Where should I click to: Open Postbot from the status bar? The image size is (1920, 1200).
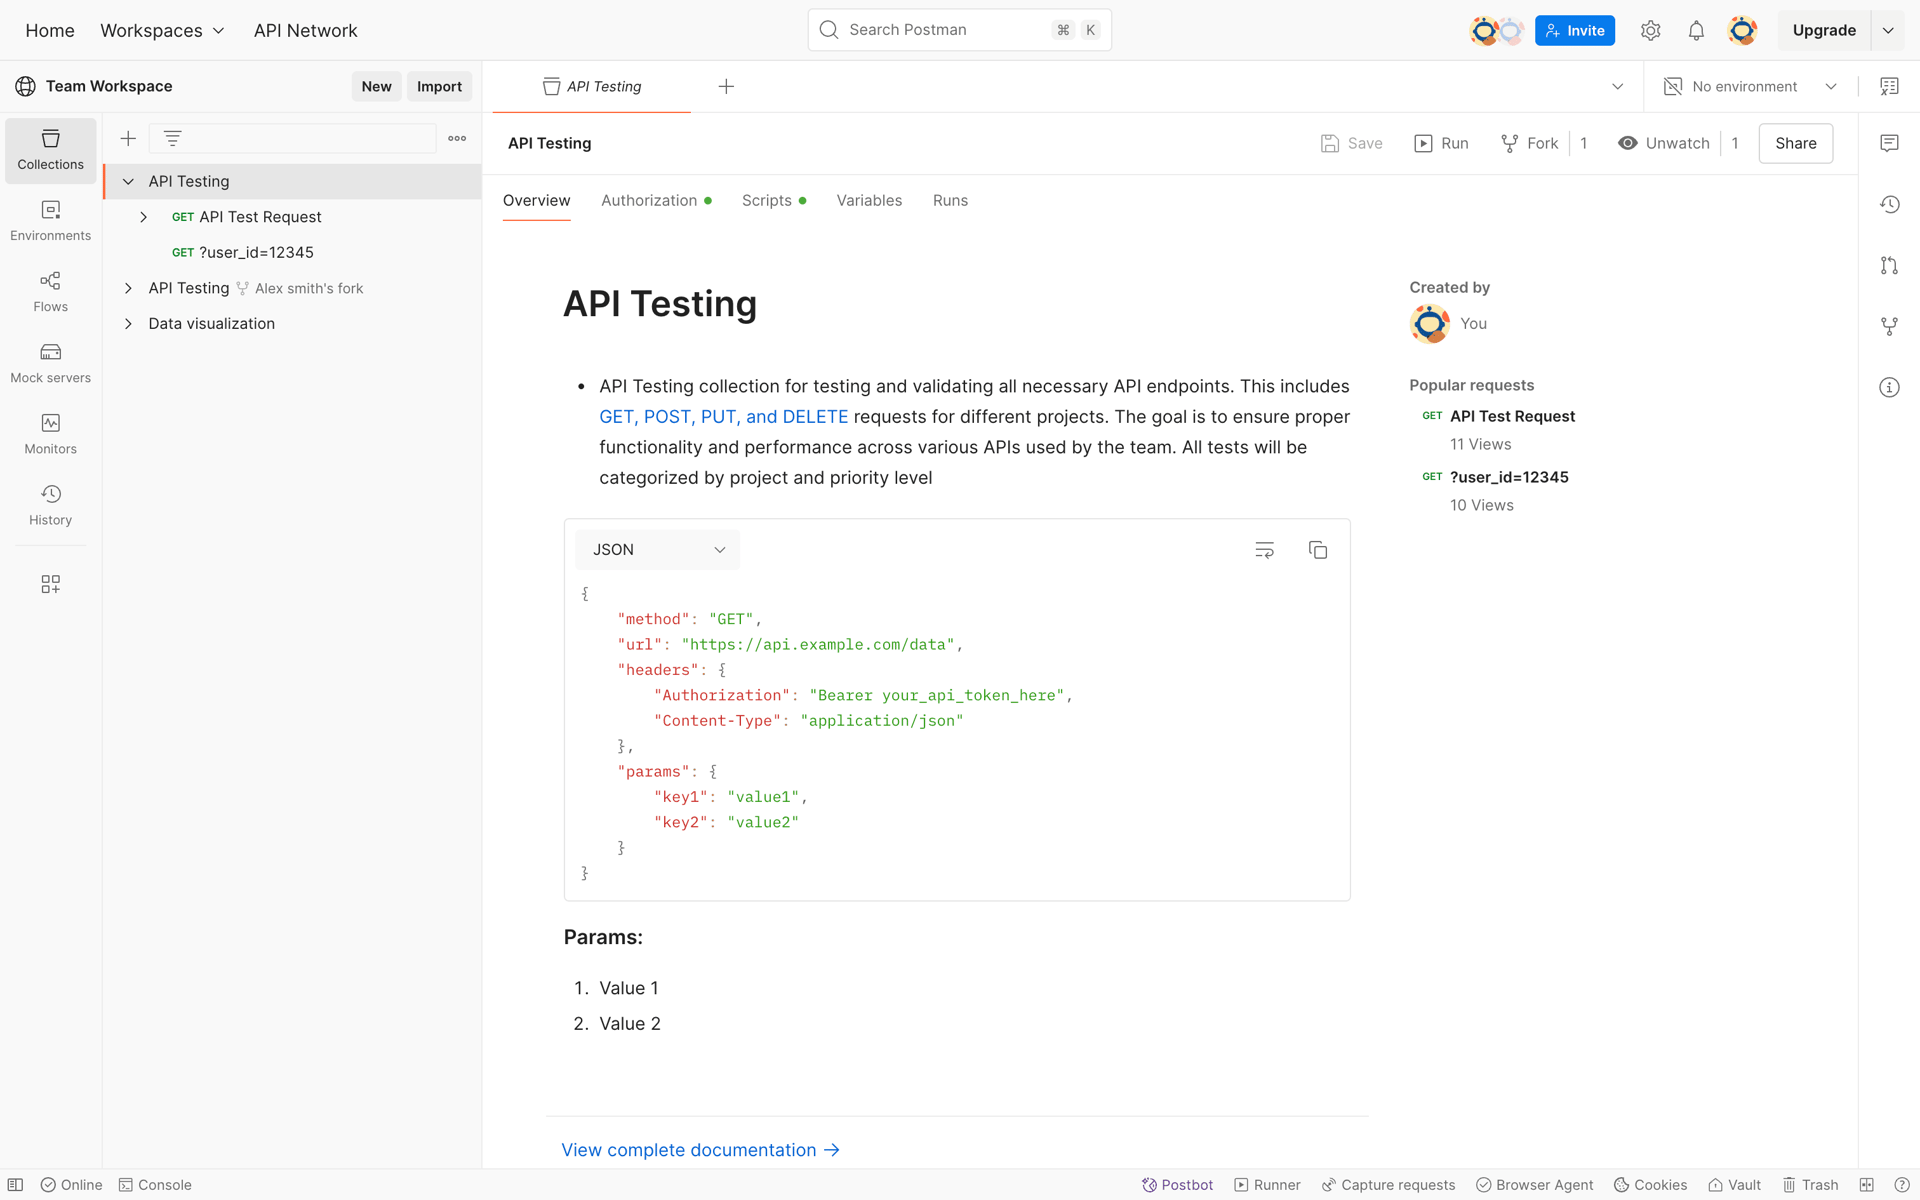[1177, 1185]
